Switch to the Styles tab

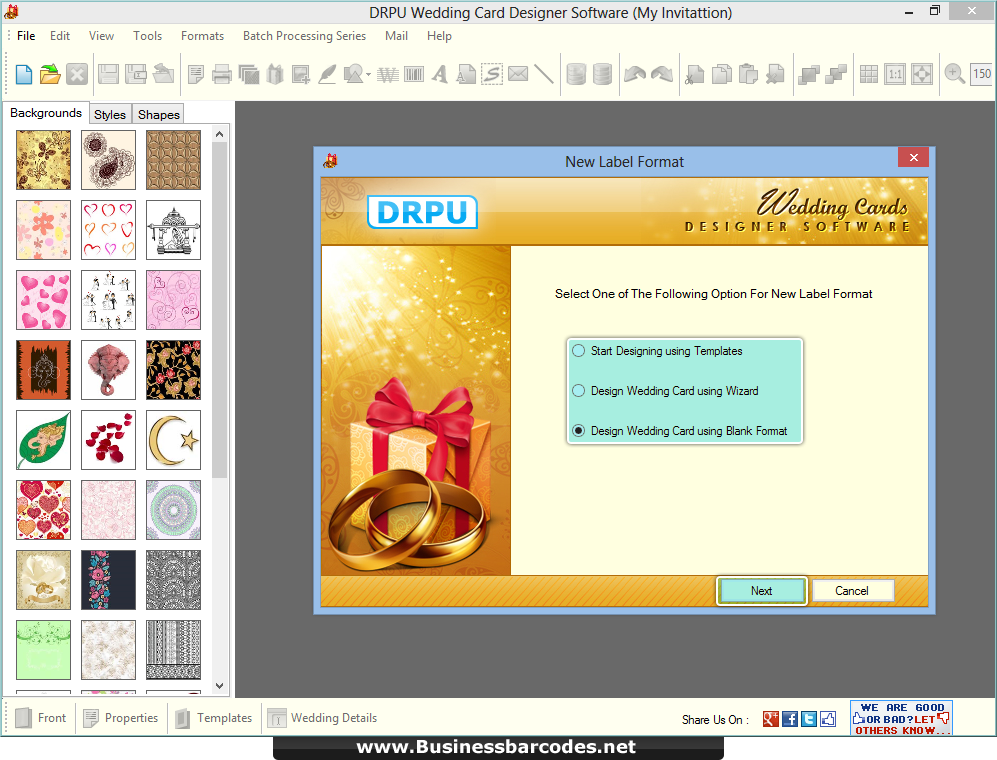coord(110,114)
